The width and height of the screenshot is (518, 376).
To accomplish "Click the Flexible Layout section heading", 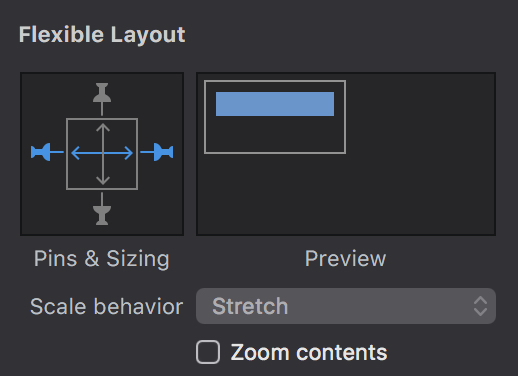I will (x=102, y=35).
